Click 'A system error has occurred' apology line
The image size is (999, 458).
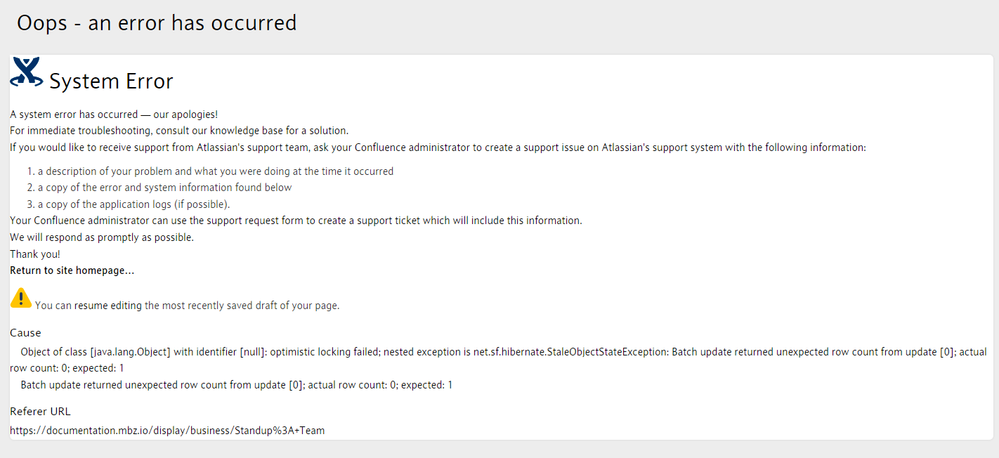coord(113,114)
